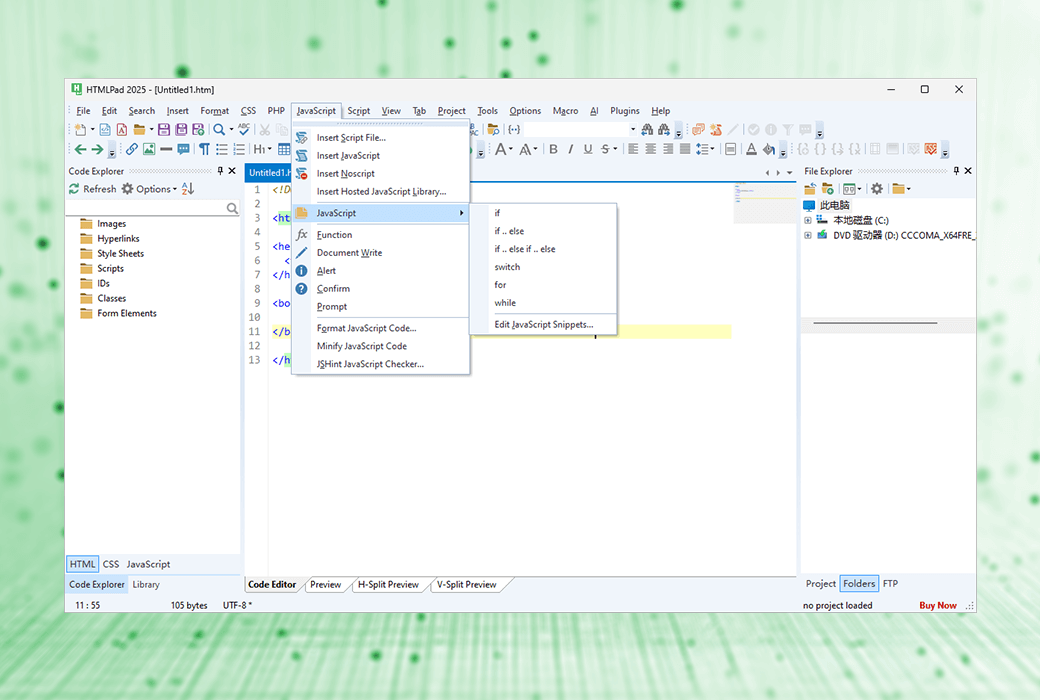The height and width of the screenshot is (700, 1040).
Task: Select the 'switch' snippet
Action: [543, 267]
